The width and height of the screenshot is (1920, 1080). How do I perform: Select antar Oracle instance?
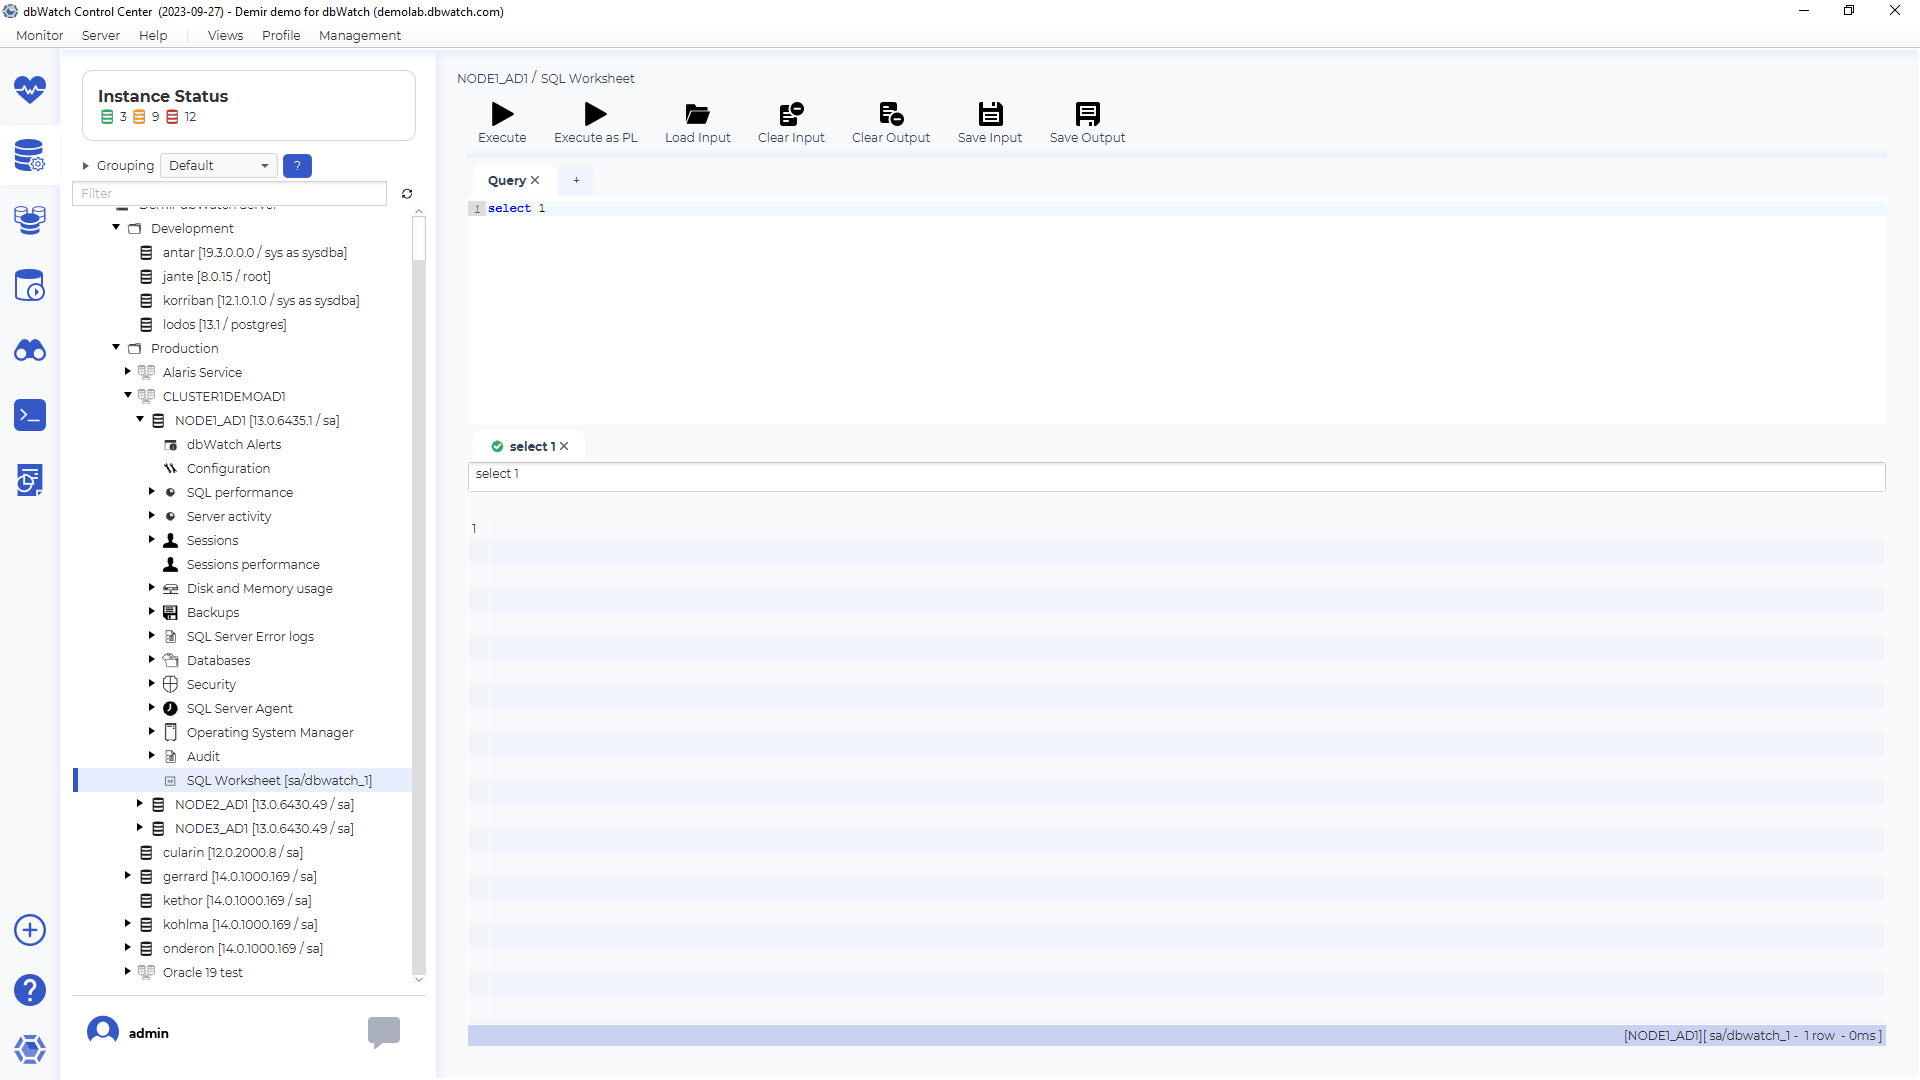tap(255, 252)
